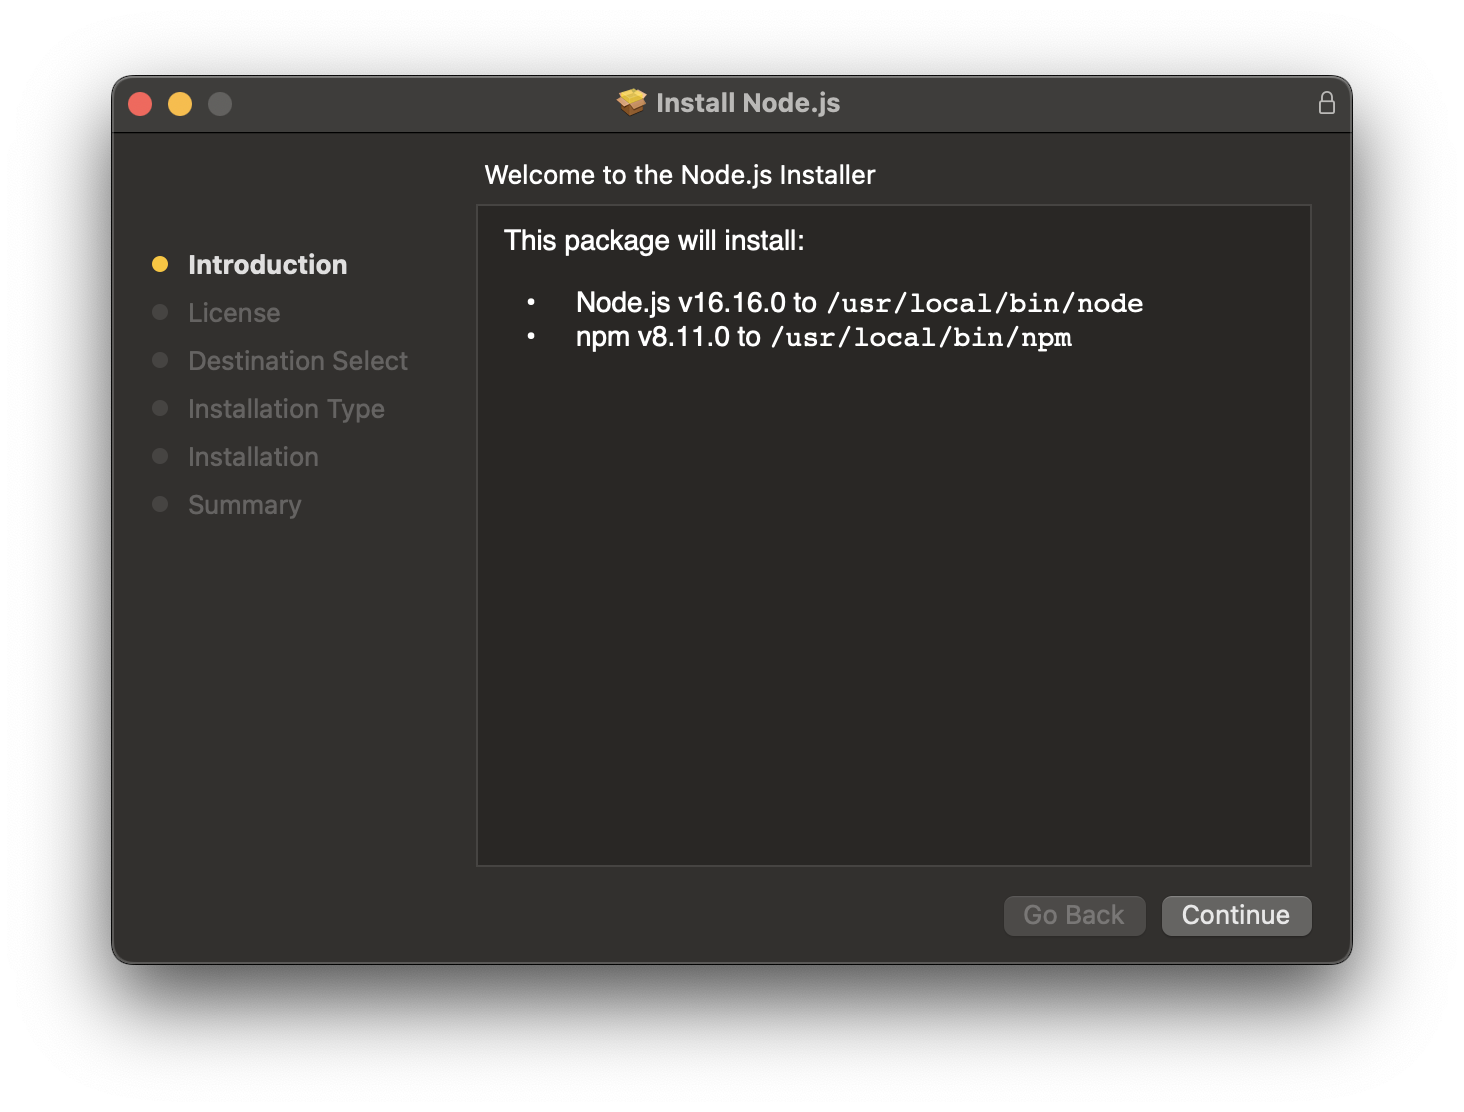Select the License step in sidebar
This screenshot has height=1112, width=1464.
pos(234,313)
